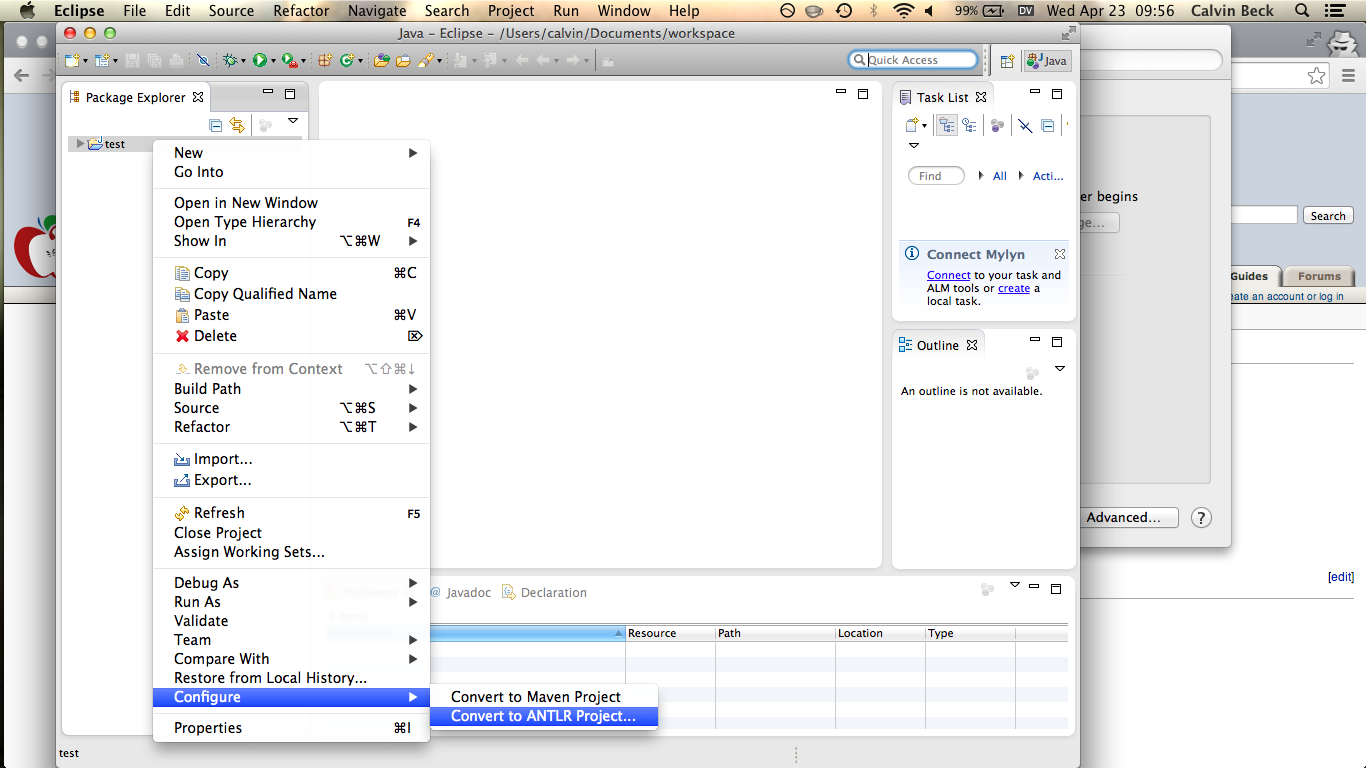Click the Quick Access search field
Viewport: 1366px width, 768px height.
coord(913,60)
